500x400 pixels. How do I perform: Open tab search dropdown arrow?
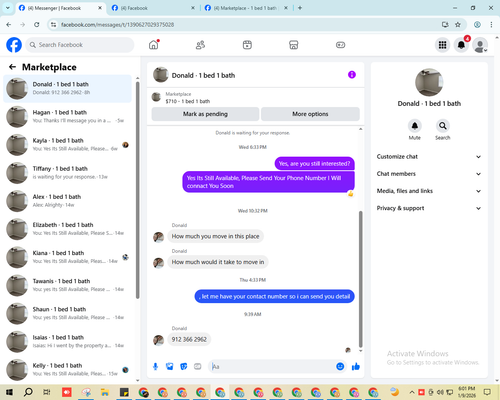pyautogui.click(x=7, y=8)
